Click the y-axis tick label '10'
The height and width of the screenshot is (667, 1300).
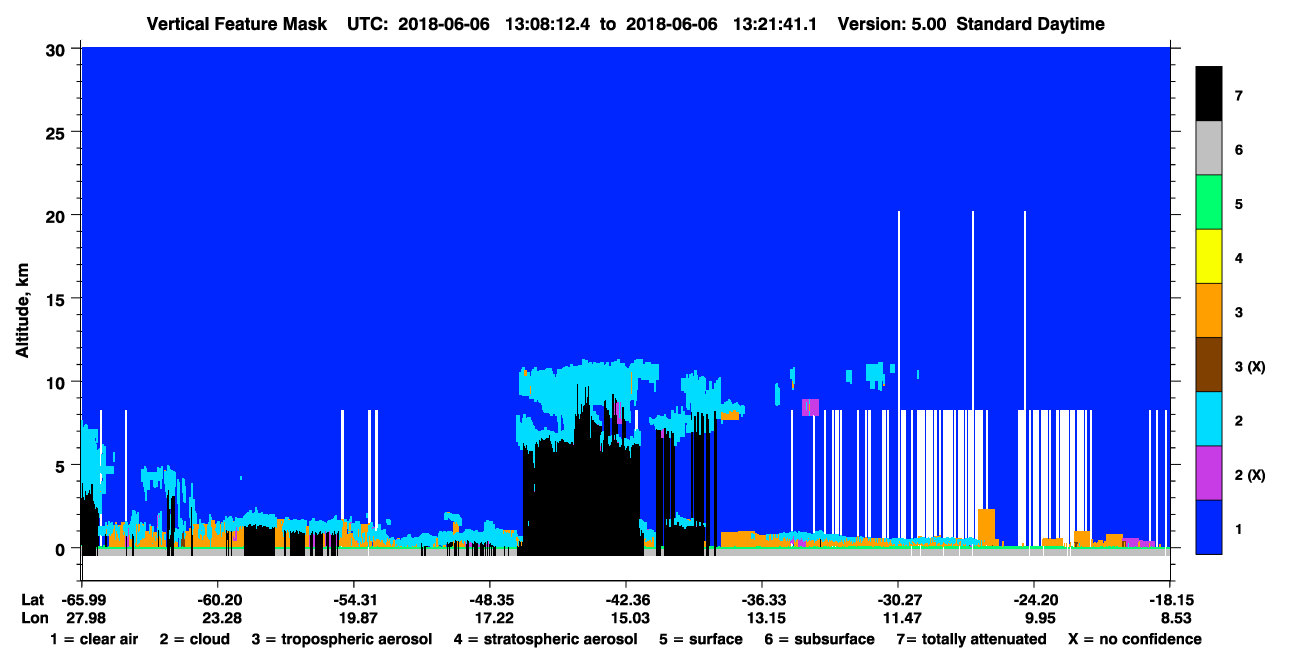tap(58, 382)
